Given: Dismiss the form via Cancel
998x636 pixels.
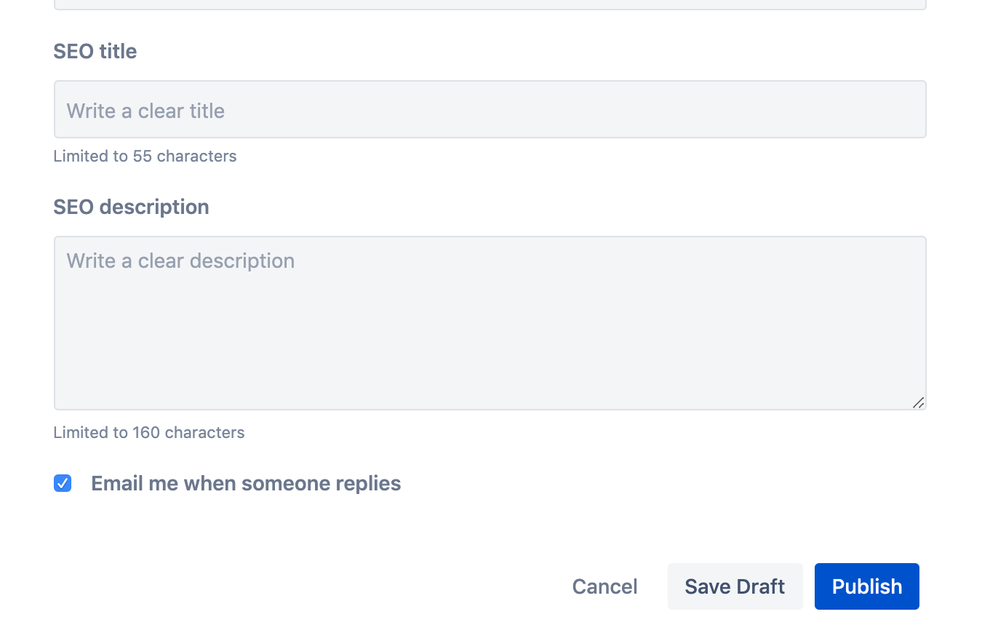Looking at the screenshot, I should [x=604, y=586].
